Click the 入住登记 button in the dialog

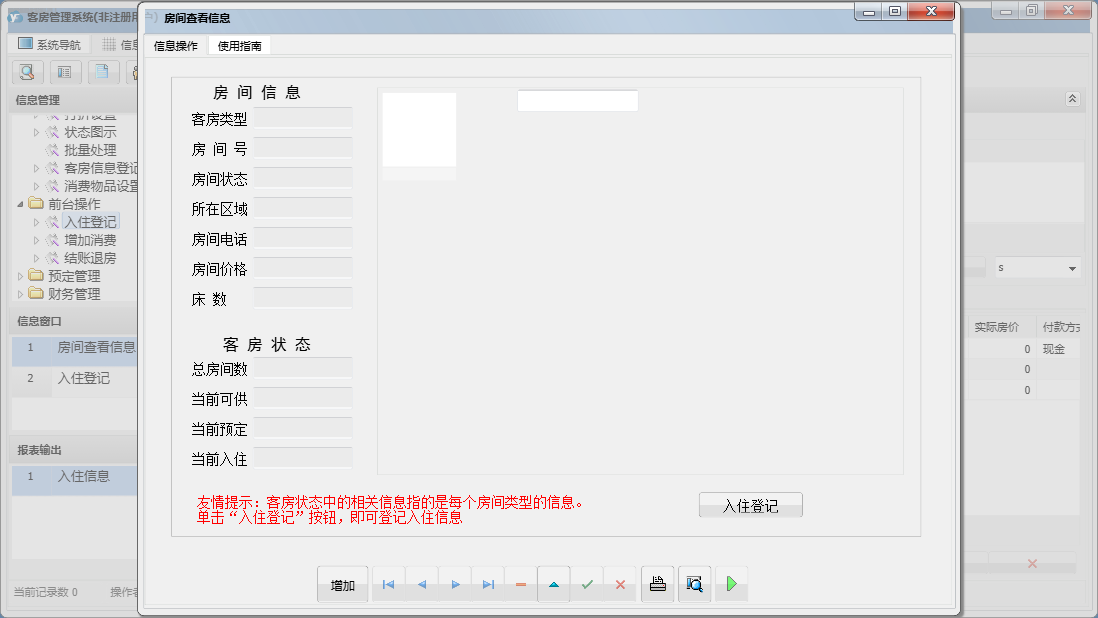coord(751,505)
